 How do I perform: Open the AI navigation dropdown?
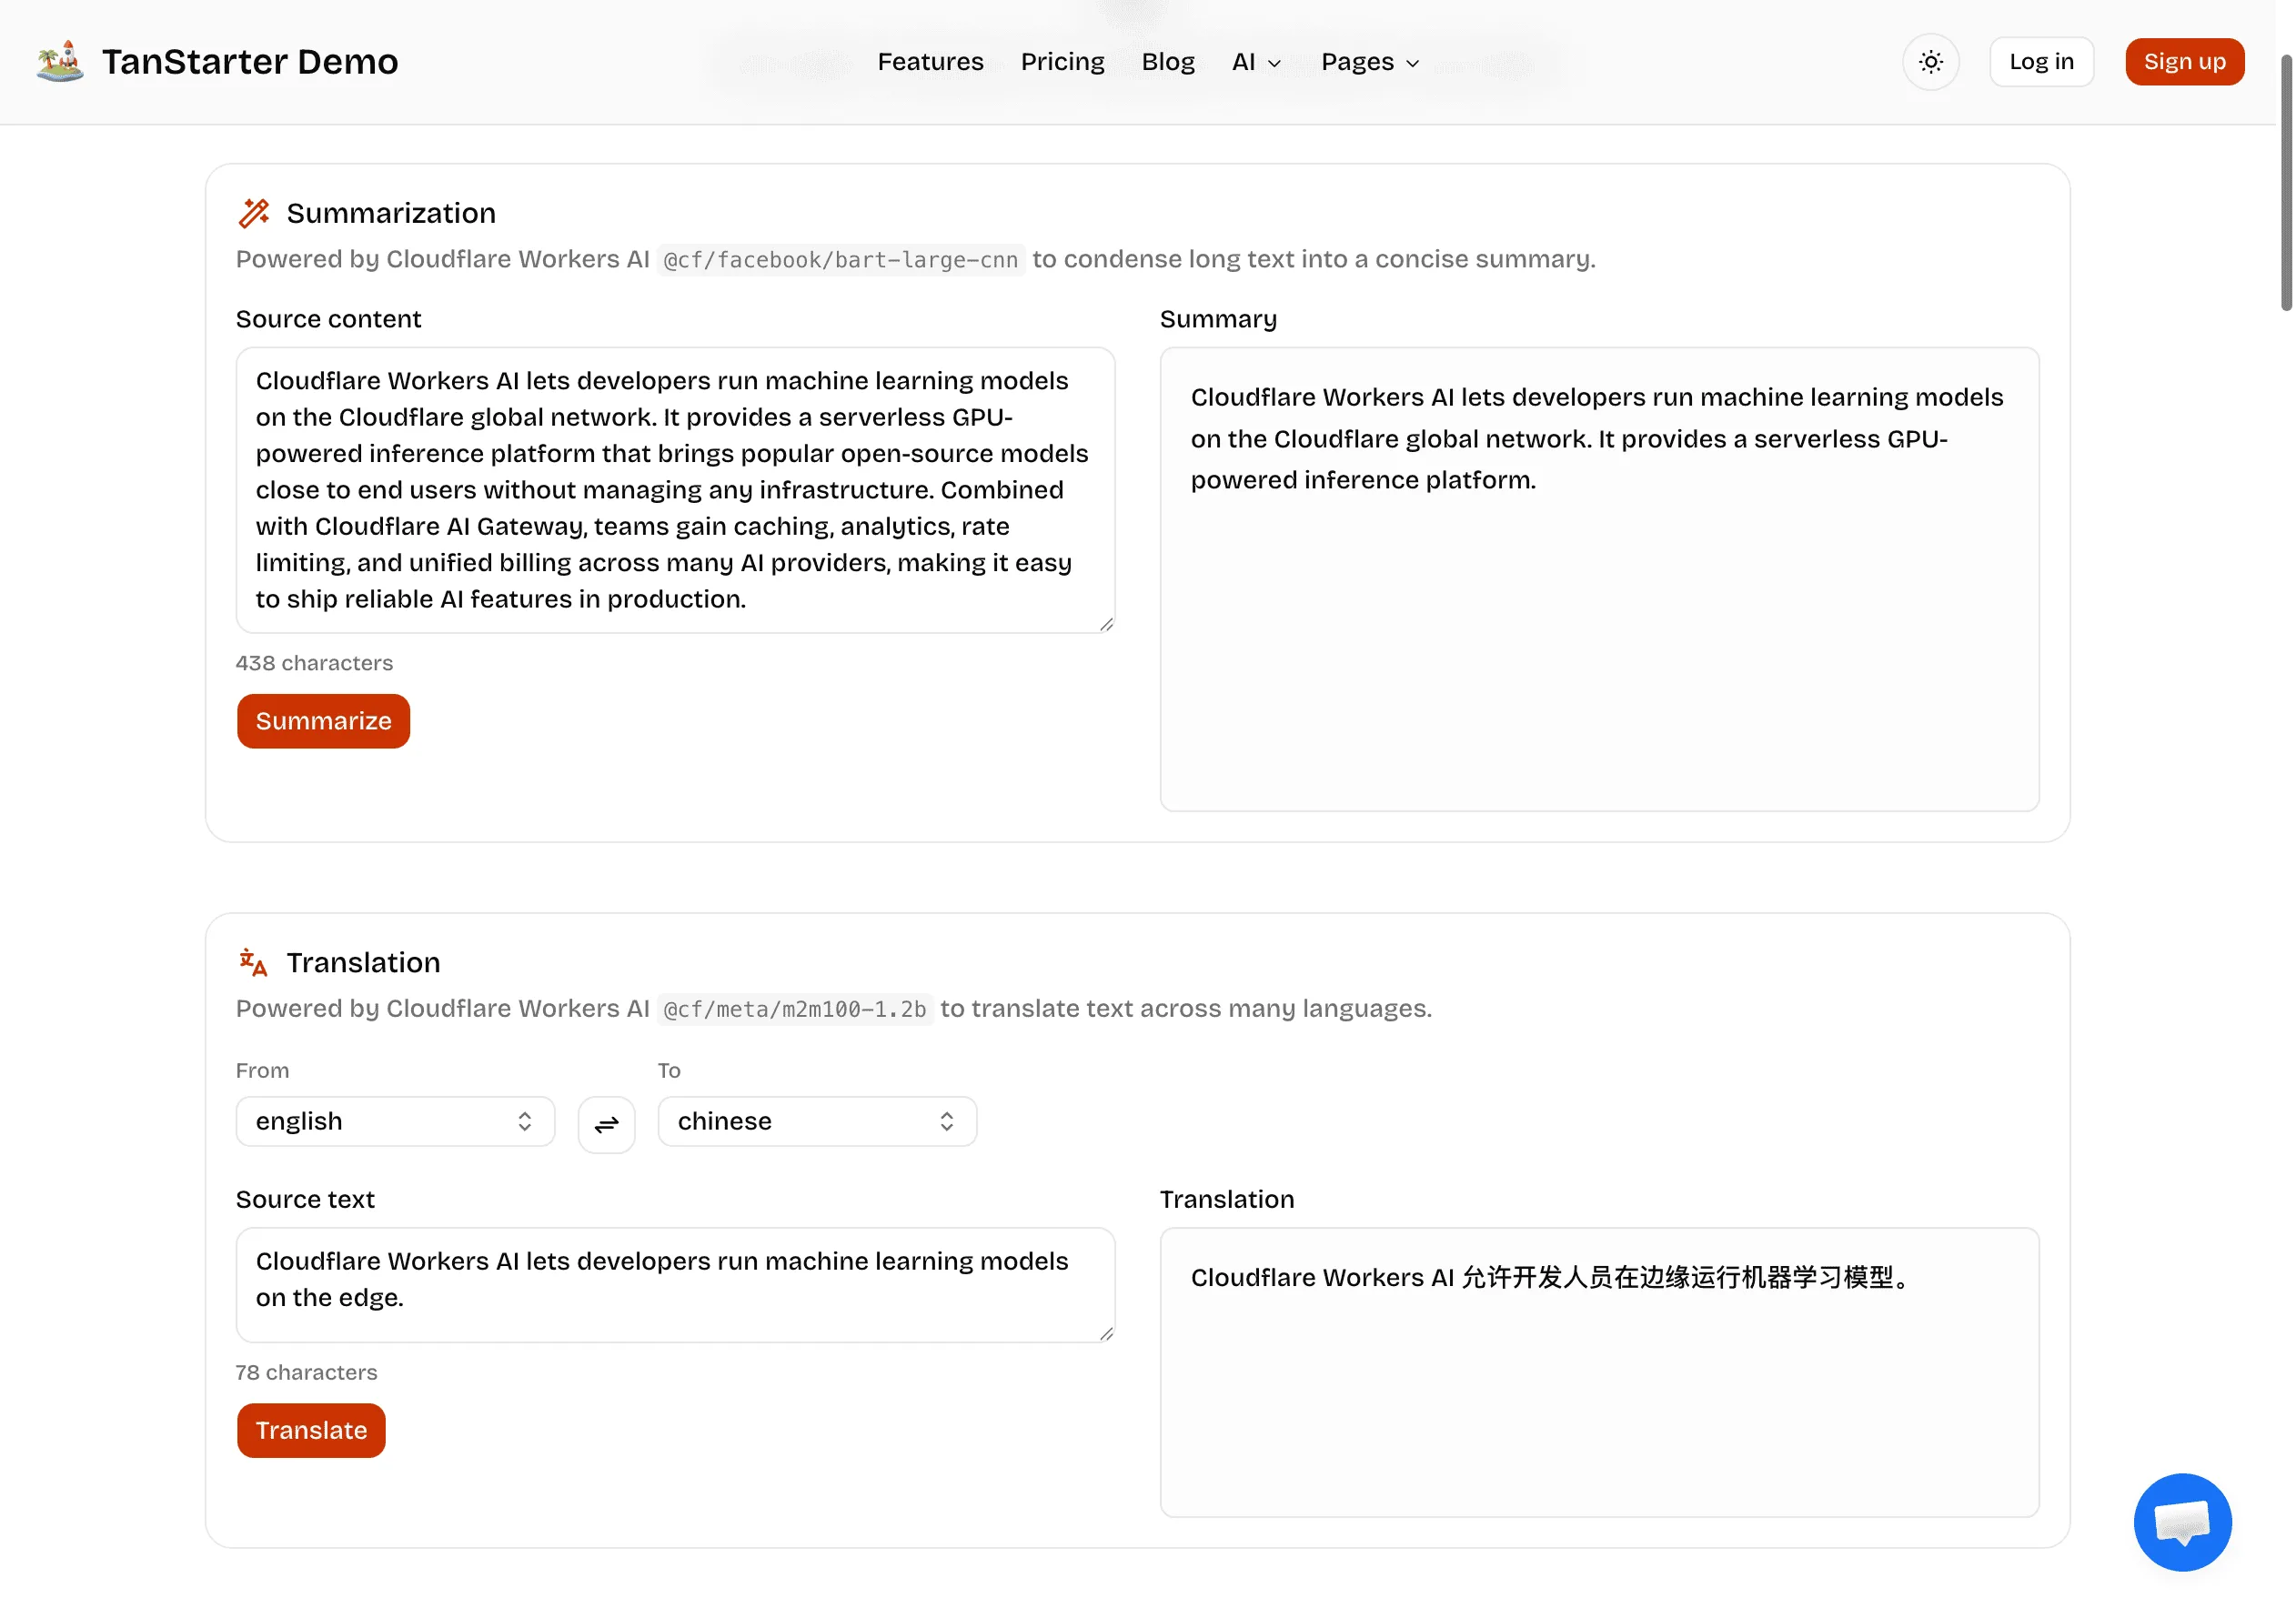click(x=1257, y=62)
